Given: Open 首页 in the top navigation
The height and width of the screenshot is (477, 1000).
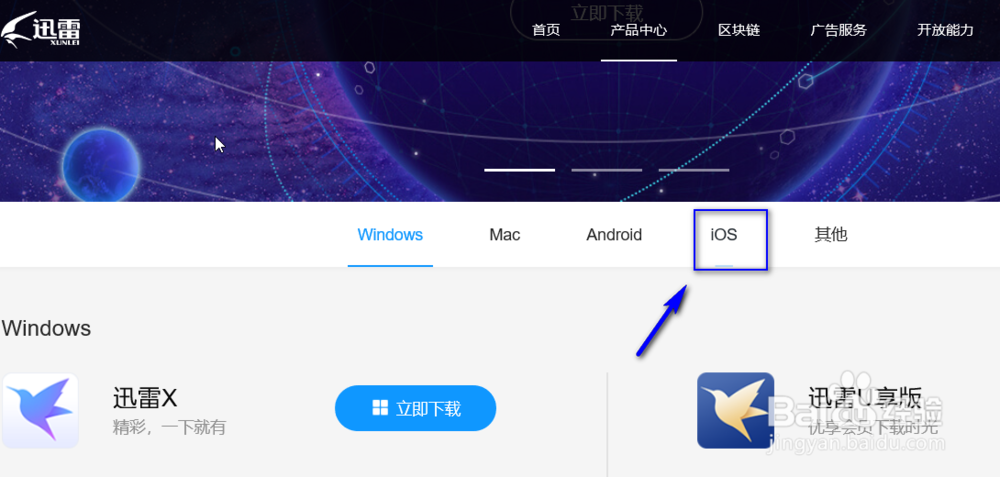Looking at the screenshot, I should [x=546, y=30].
